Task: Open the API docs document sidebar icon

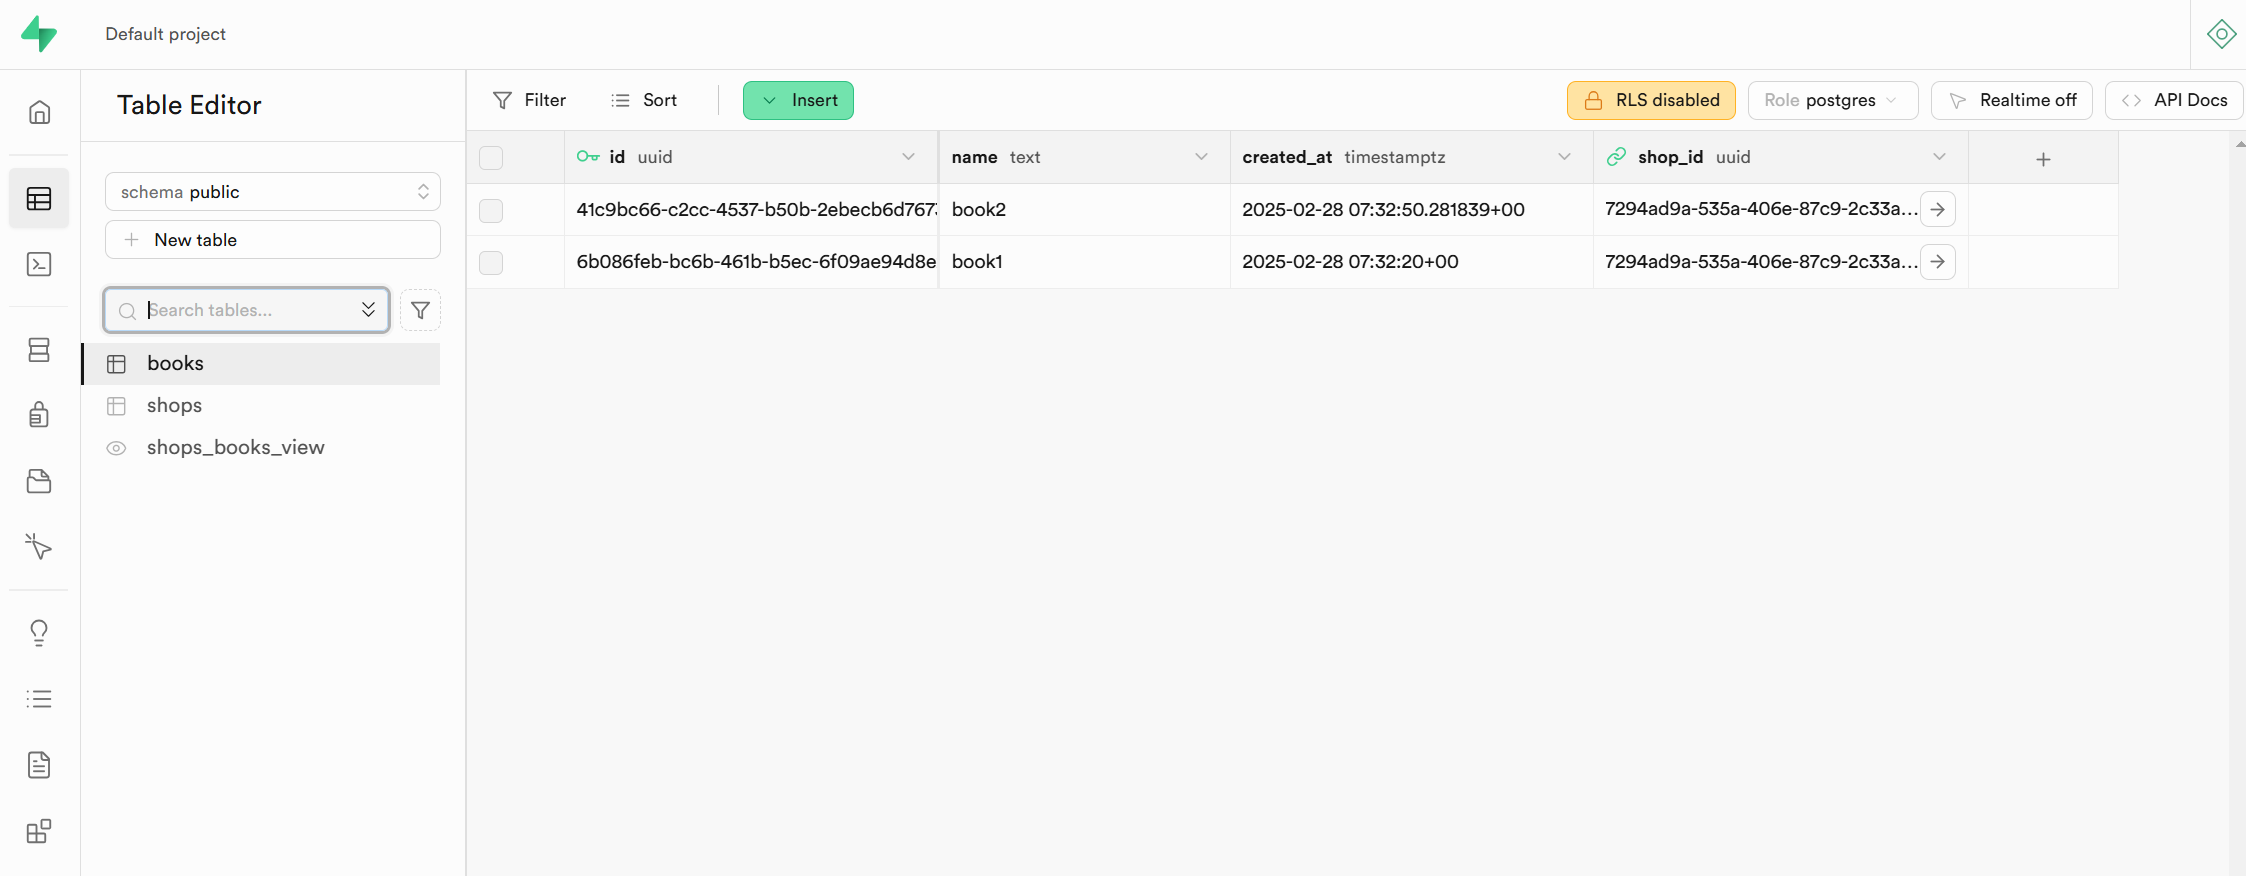Action: [39, 765]
